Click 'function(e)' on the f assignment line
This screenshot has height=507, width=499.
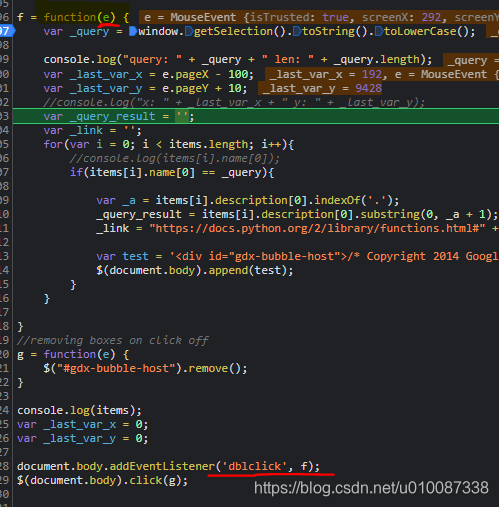pyautogui.click(x=79, y=17)
